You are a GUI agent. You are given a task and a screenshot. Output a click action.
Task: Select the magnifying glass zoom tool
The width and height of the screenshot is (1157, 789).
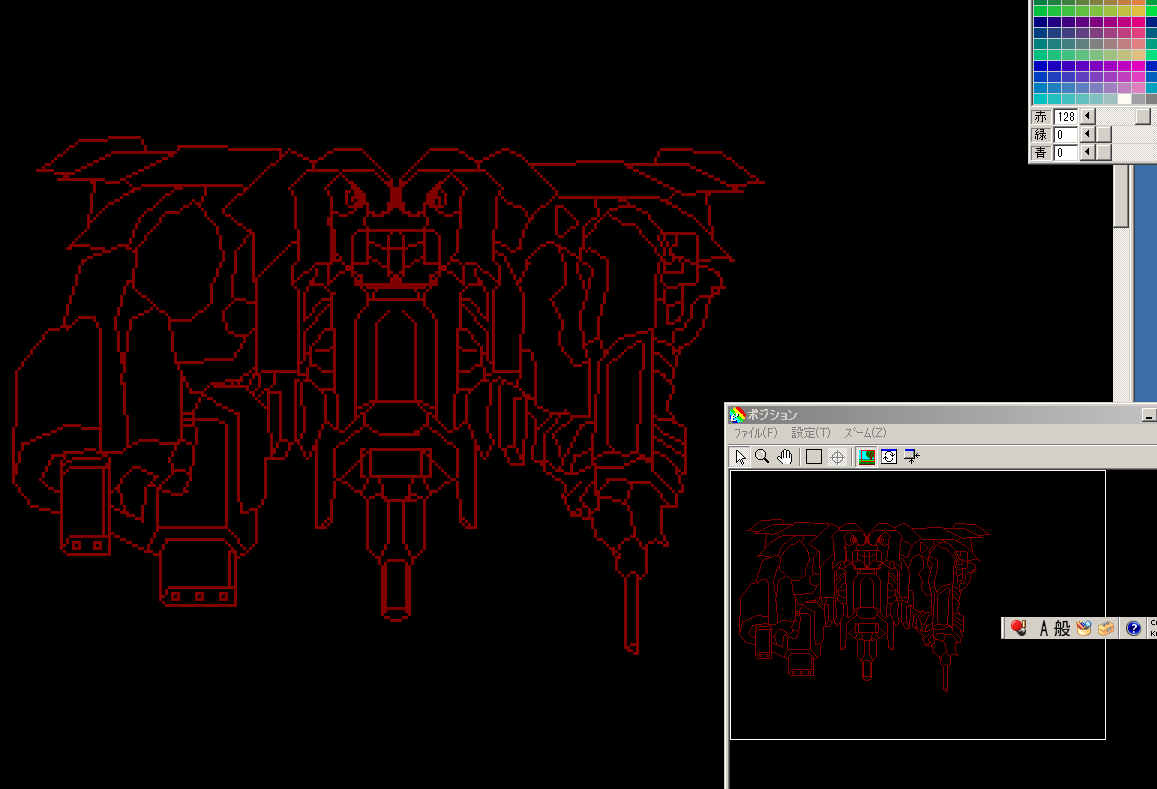point(762,457)
